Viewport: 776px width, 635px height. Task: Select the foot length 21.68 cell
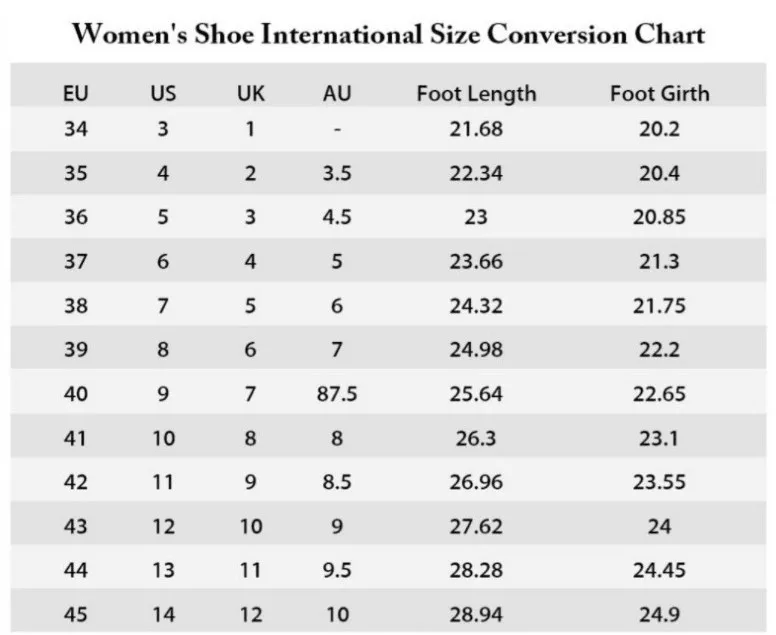476,129
